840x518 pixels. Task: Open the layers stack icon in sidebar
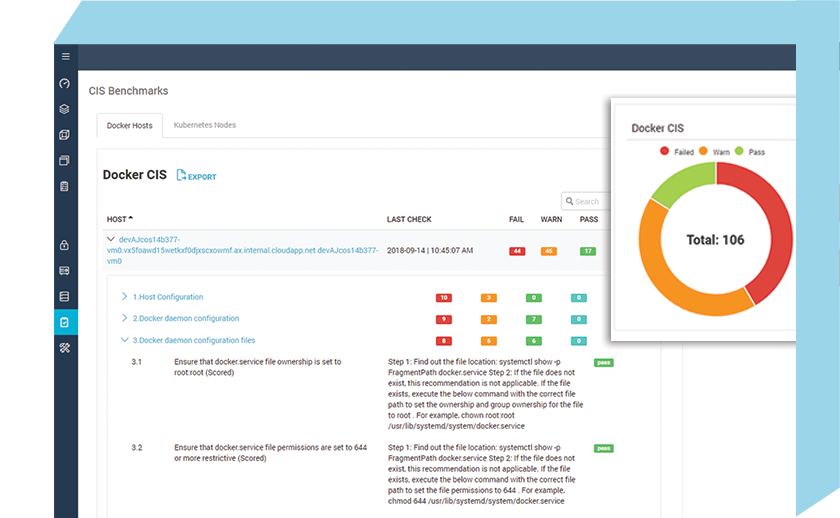click(64, 109)
